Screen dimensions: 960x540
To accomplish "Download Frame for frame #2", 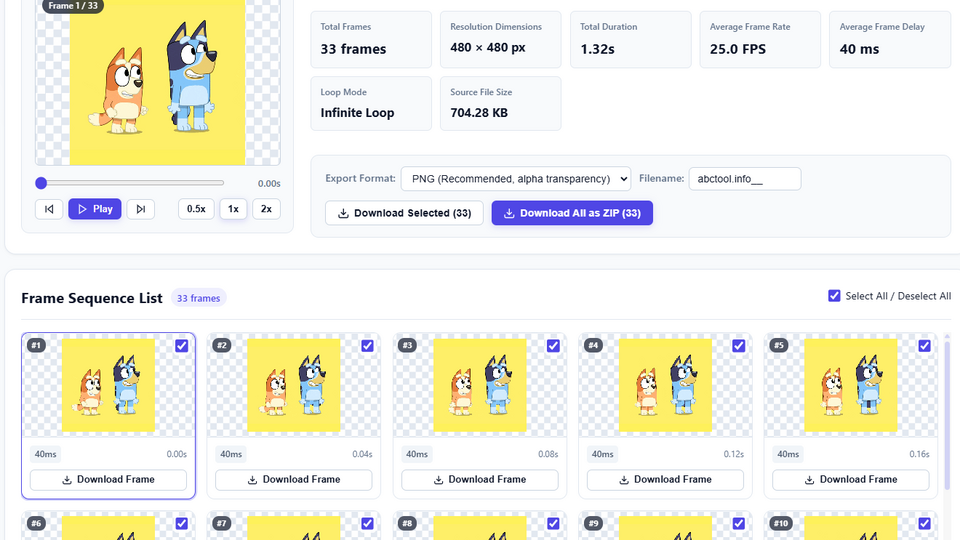I will (x=294, y=479).
